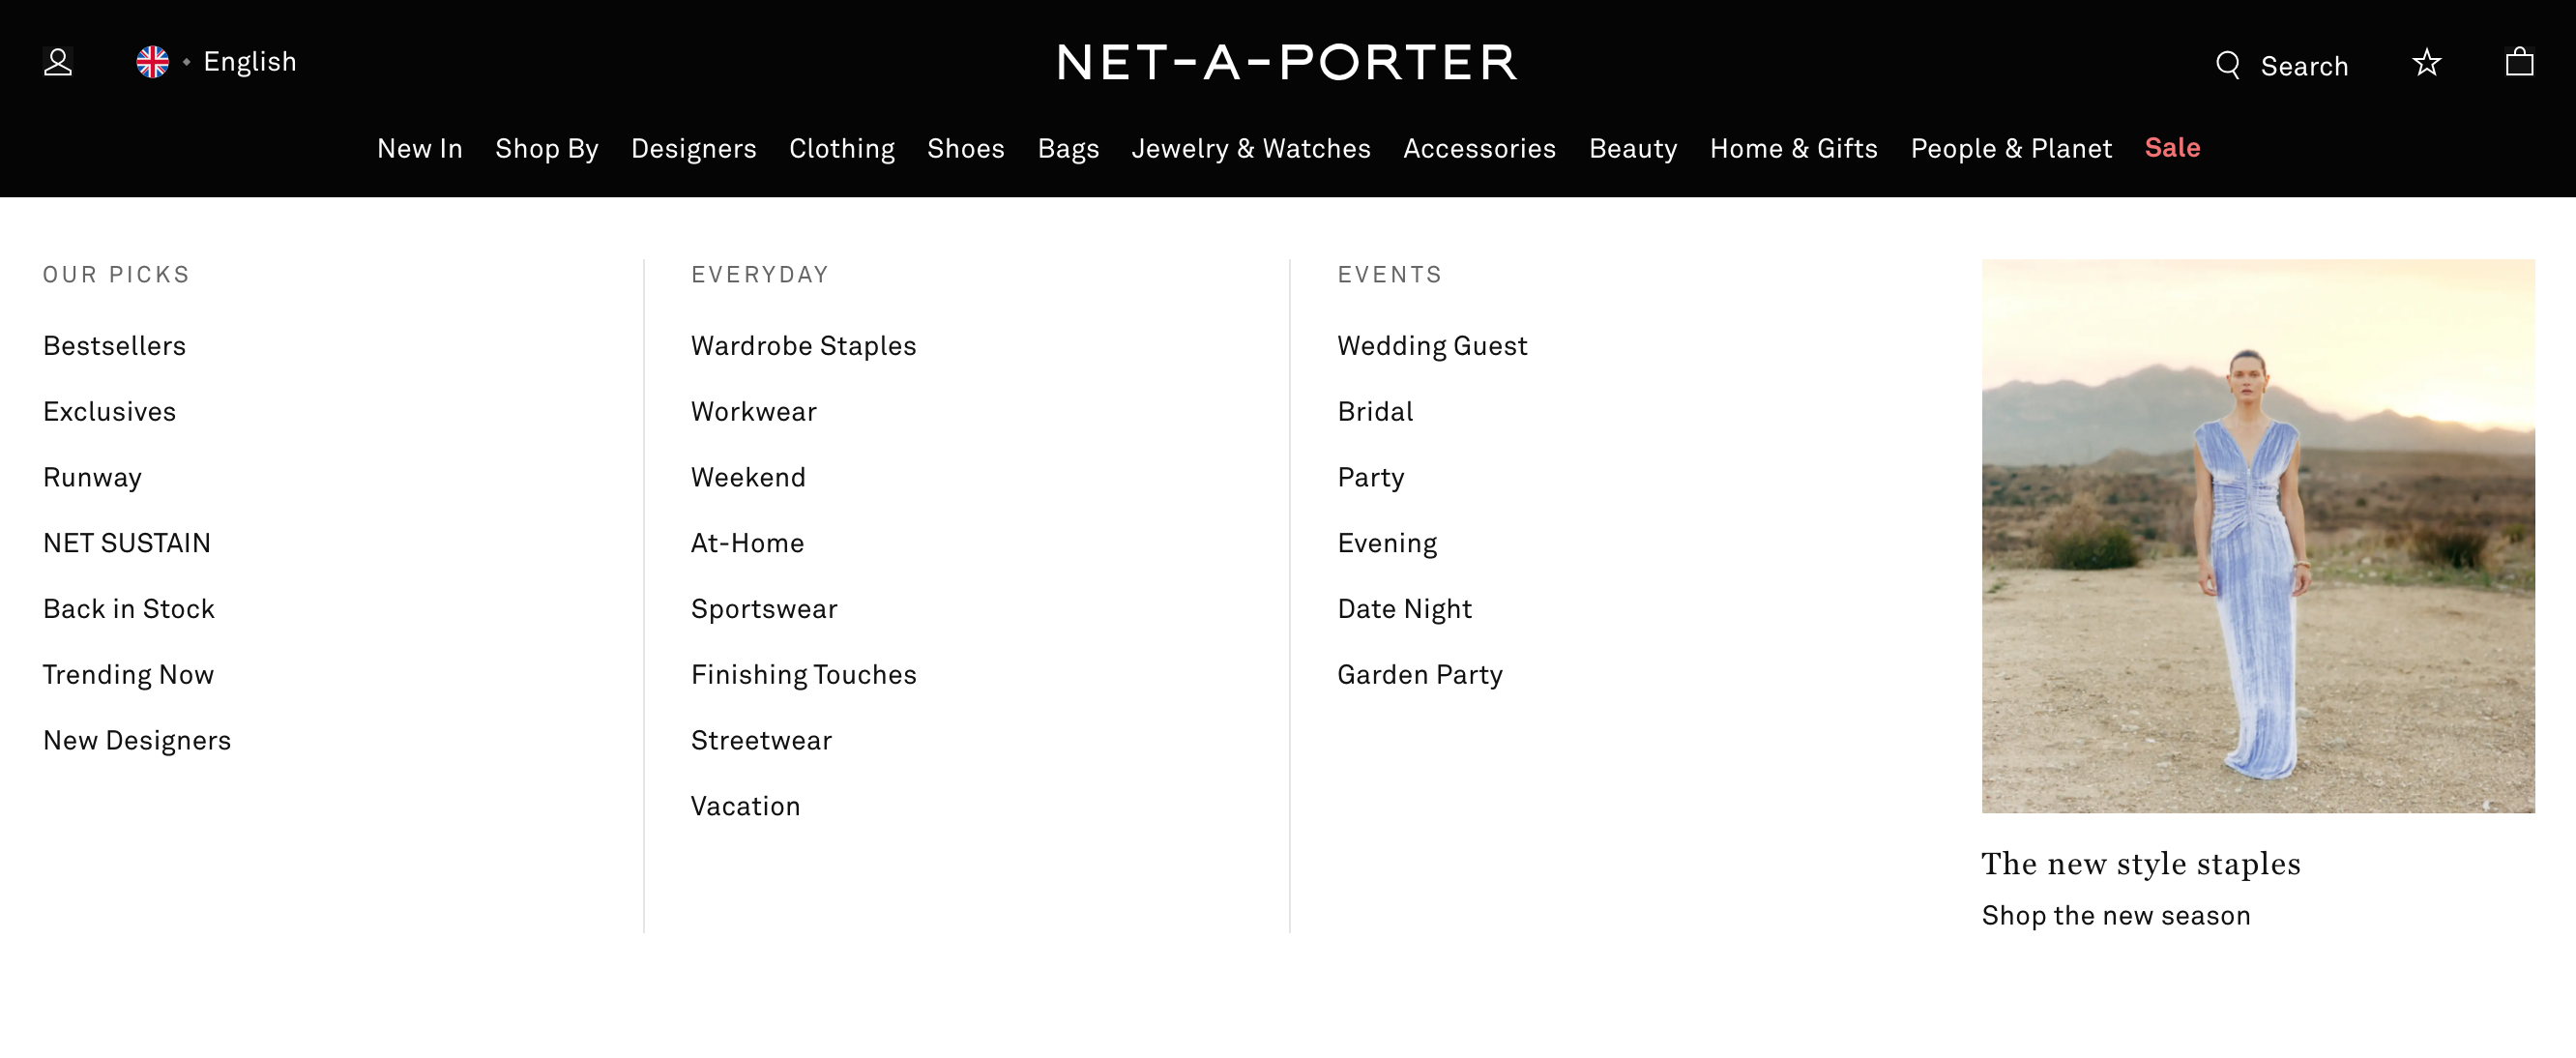Click the NET-A-PORTER logo

[x=1287, y=62]
